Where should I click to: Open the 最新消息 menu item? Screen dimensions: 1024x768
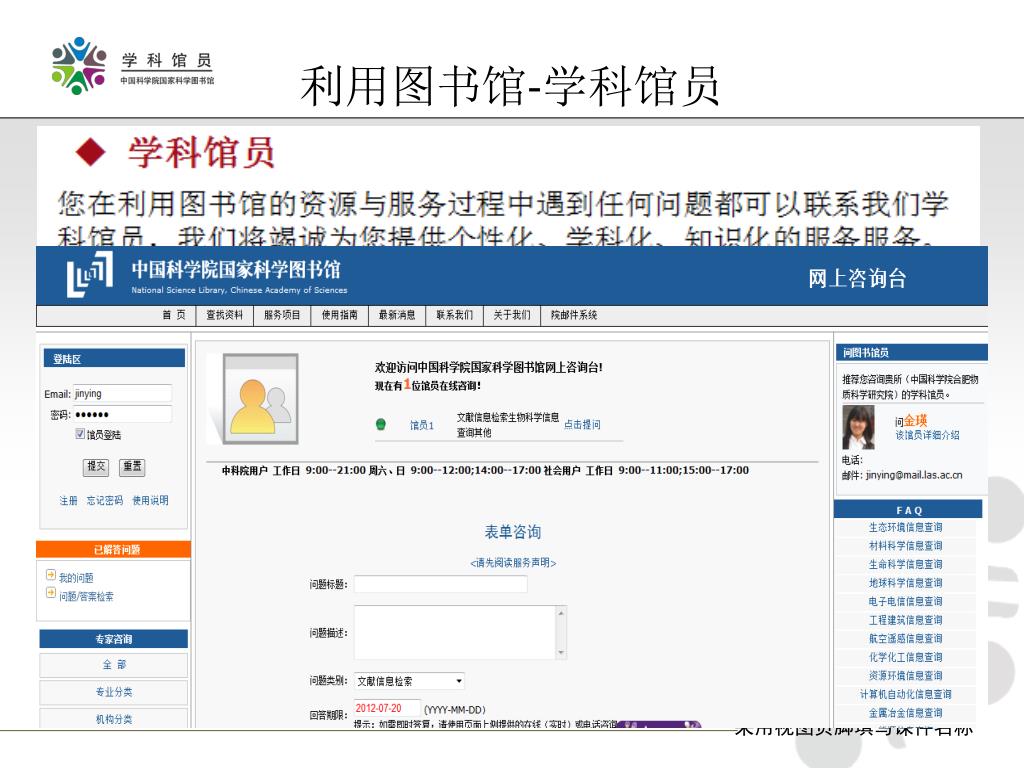396,315
